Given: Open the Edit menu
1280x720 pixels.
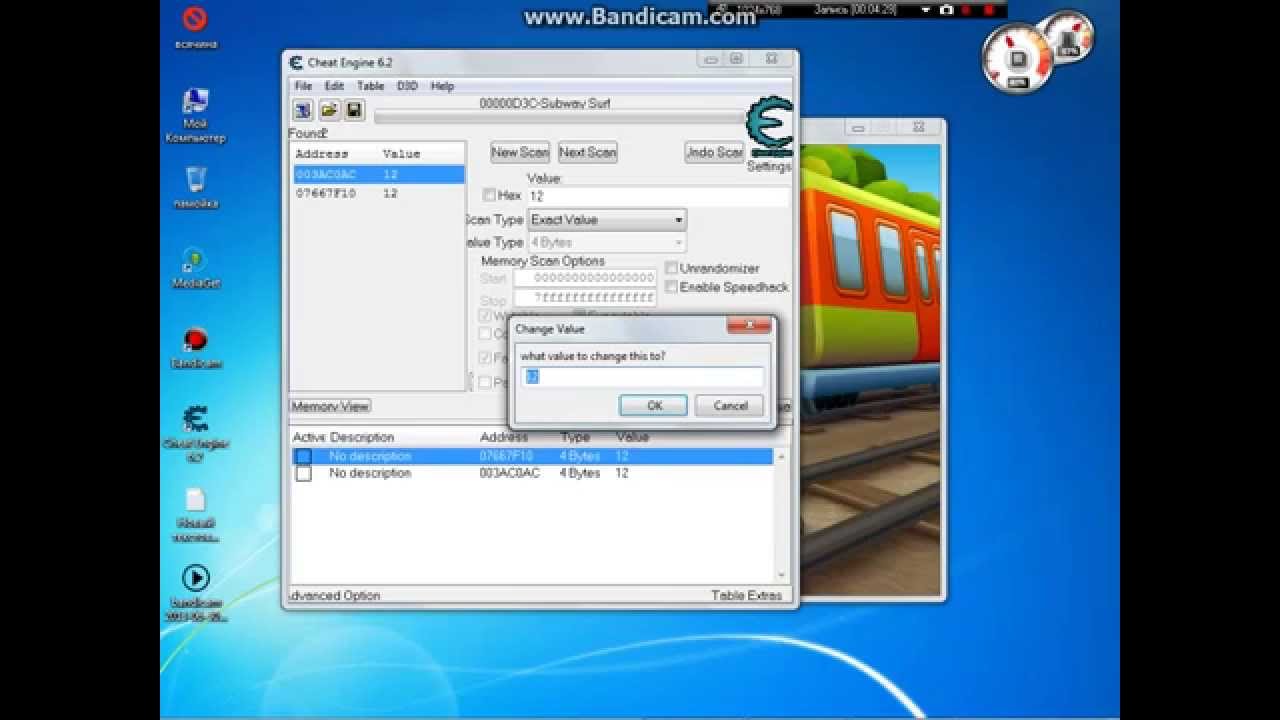Looking at the screenshot, I should [334, 86].
